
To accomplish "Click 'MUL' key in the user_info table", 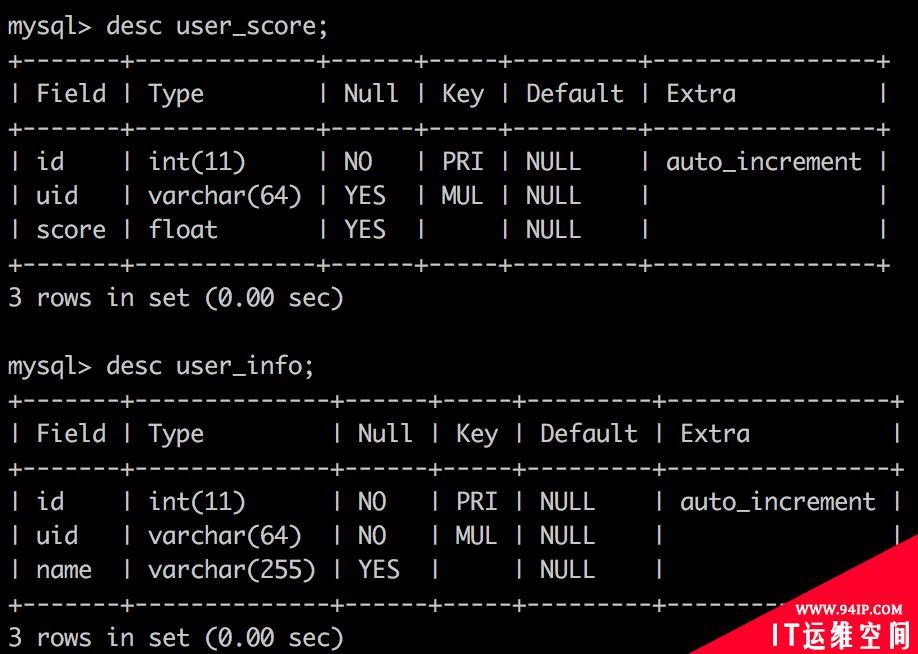I will click(x=477, y=536).
